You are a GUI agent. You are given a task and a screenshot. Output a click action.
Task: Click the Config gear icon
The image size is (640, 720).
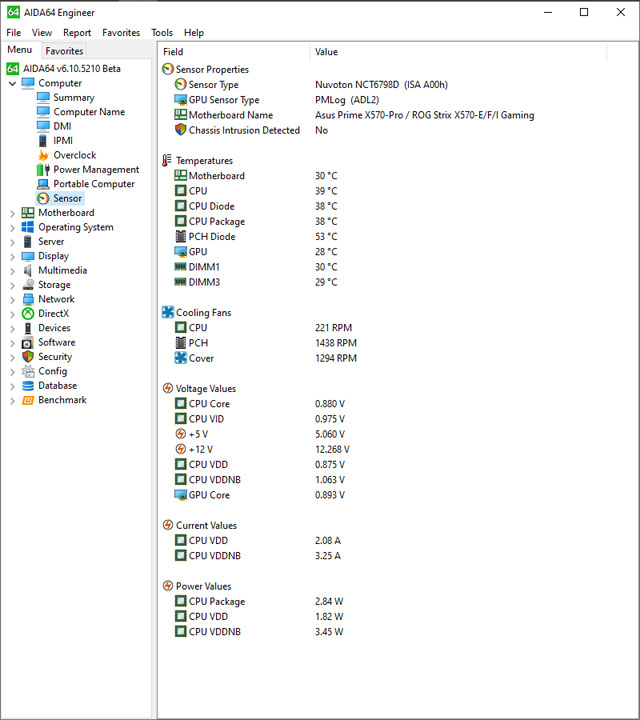(x=28, y=371)
